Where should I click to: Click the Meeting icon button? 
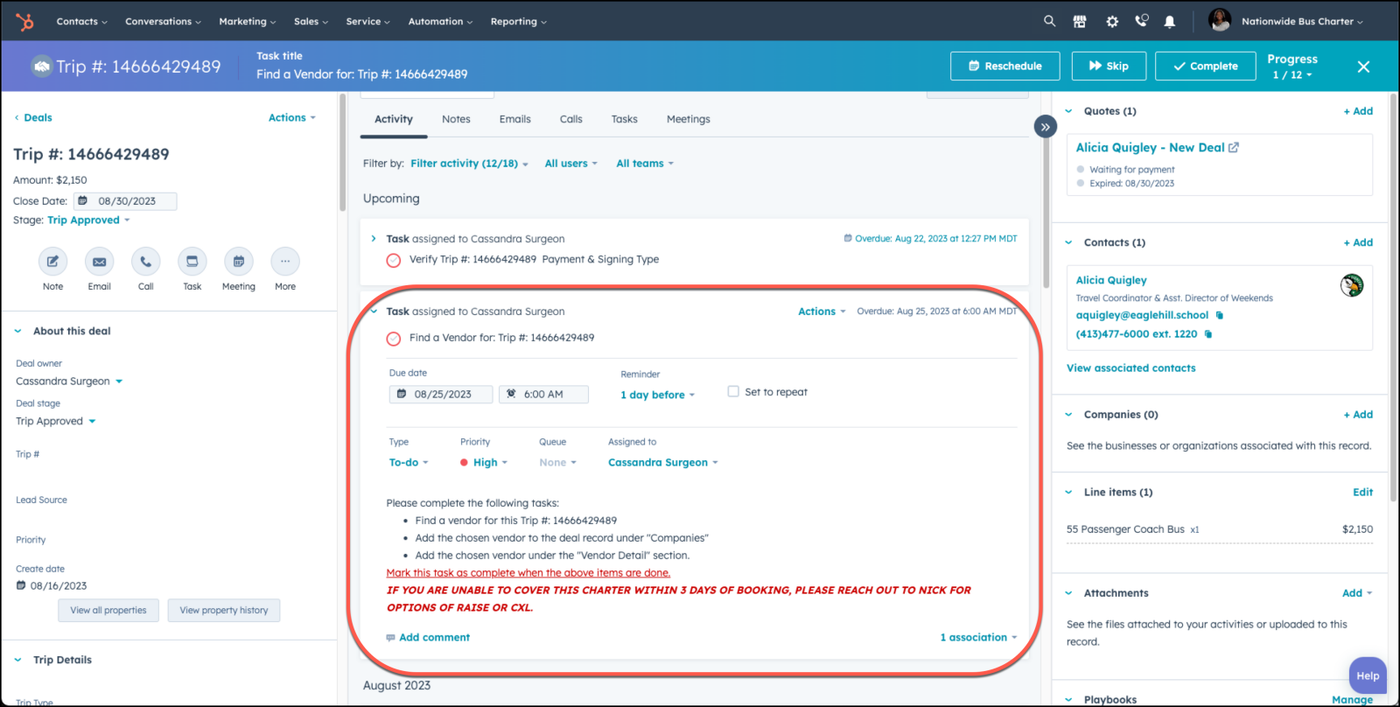point(238,262)
